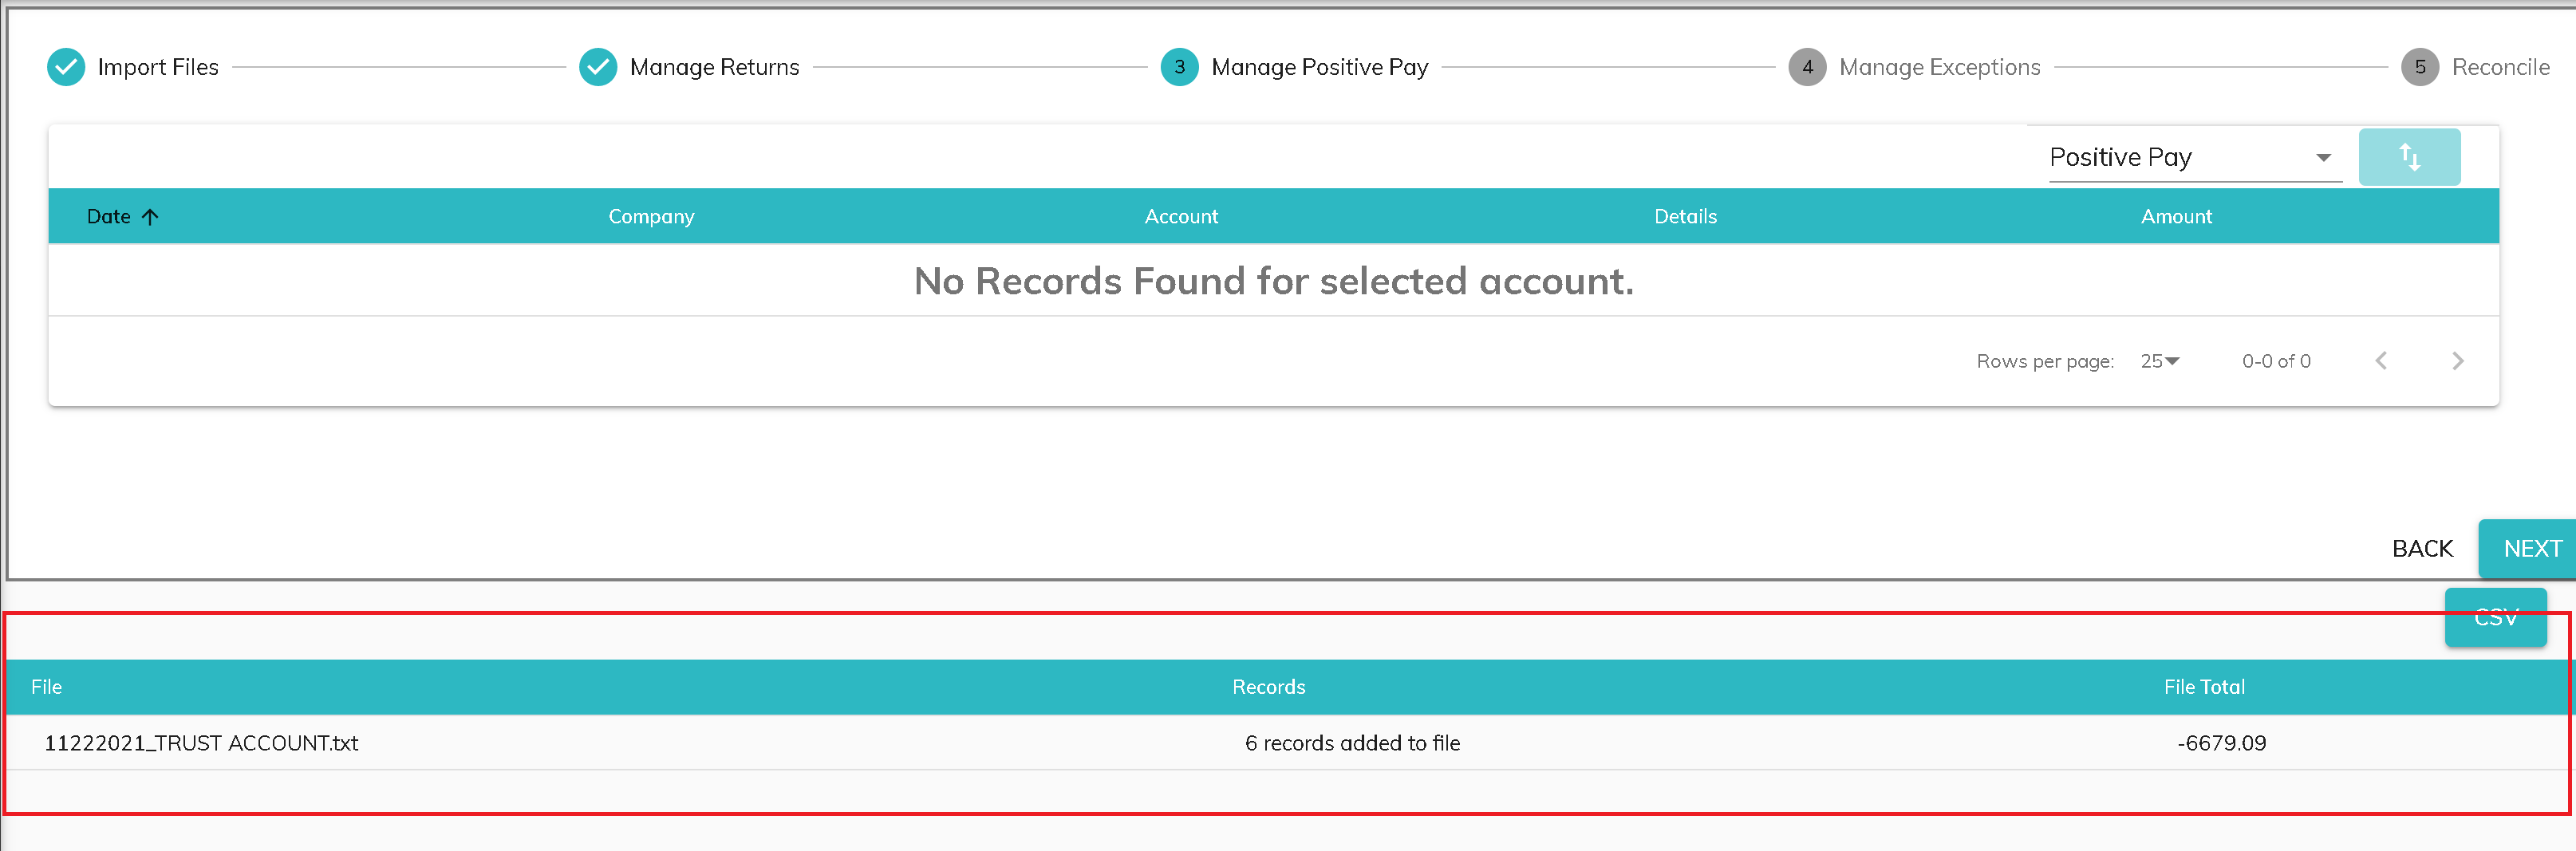Click the Manage Returns completed checkmark icon
The image size is (2576, 851).
598,67
